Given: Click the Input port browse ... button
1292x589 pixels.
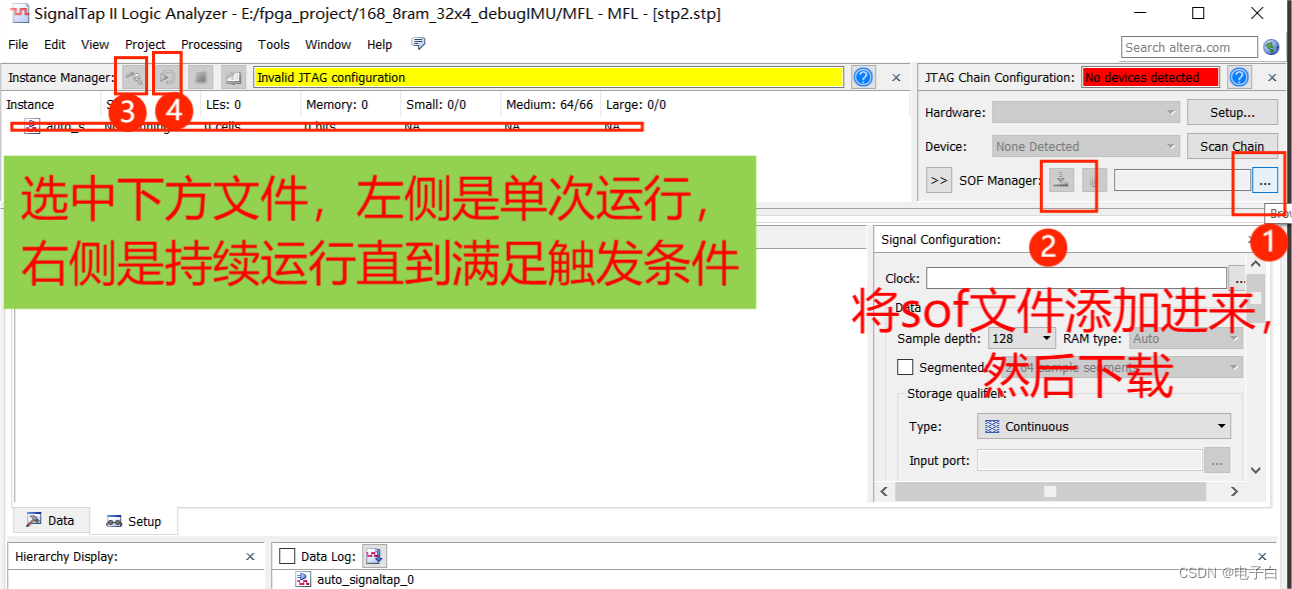Looking at the screenshot, I should pyautogui.click(x=1216, y=460).
